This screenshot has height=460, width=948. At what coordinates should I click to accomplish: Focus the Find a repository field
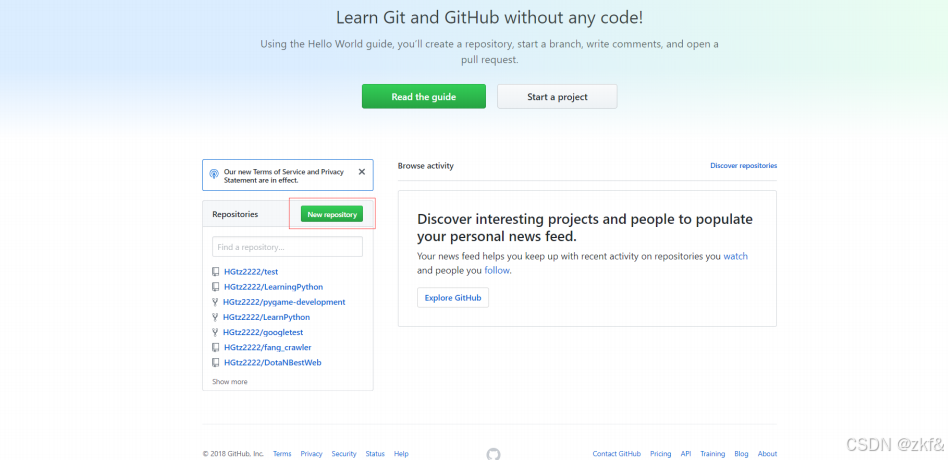pyautogui.click(x=287, y=247)
